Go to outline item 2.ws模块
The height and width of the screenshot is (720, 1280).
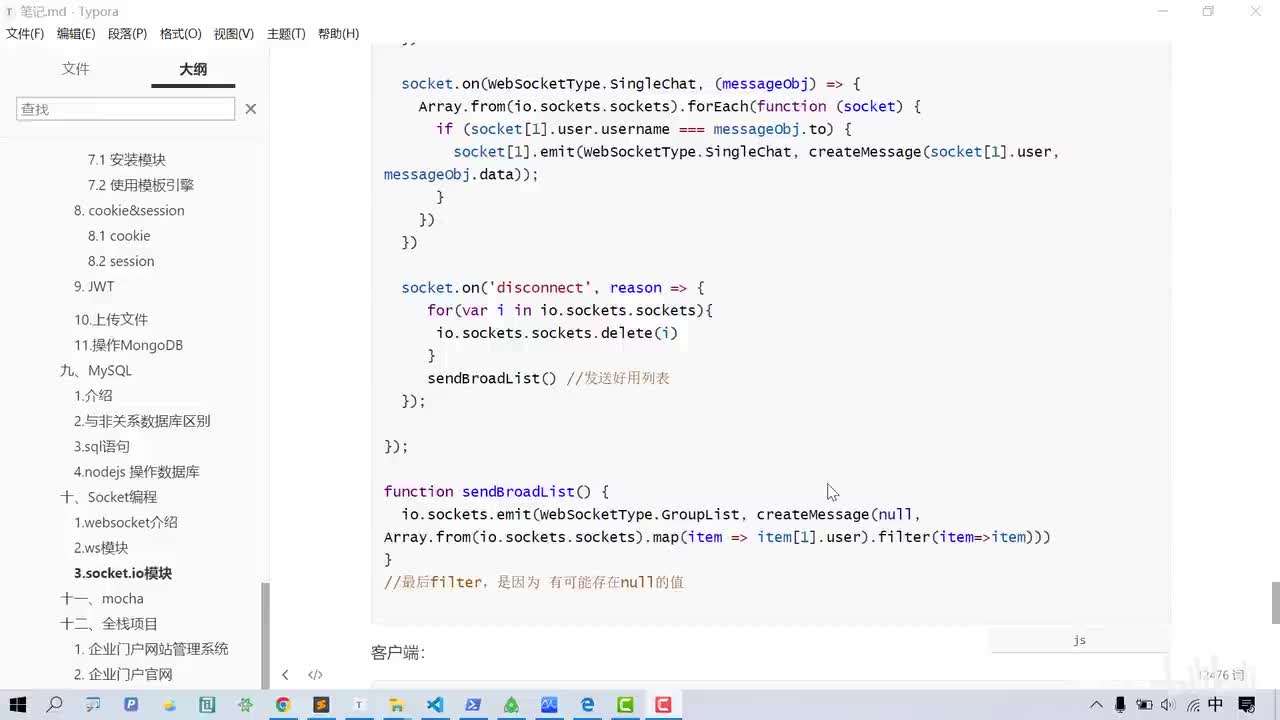(x=101, y=548)
